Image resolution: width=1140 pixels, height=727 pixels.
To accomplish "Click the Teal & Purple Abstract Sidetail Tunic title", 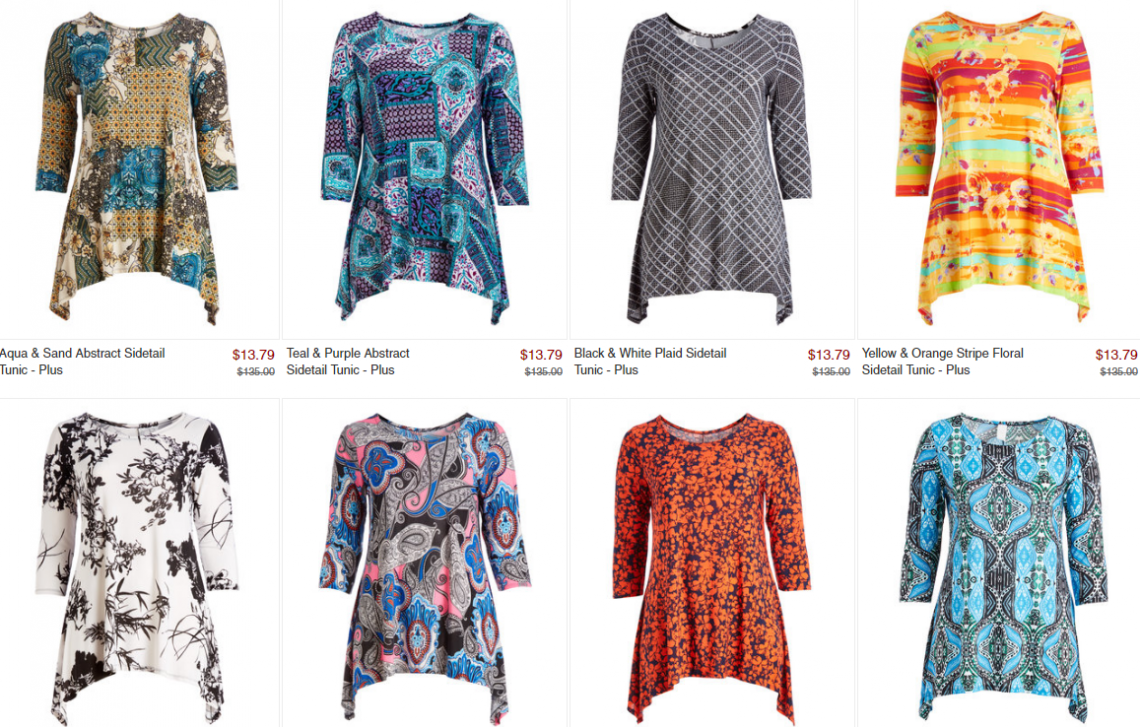I will click(348, 361).
